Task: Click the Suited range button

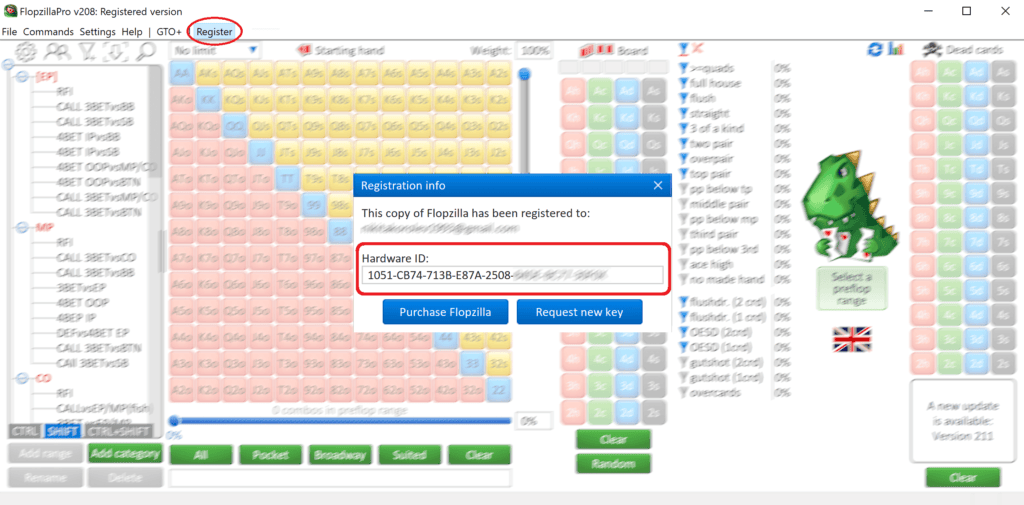Action: [409, 455]
